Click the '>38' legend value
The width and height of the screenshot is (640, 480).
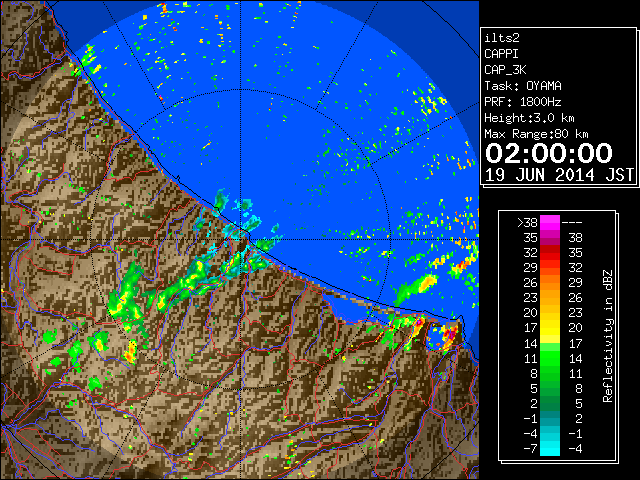[527, 223]
